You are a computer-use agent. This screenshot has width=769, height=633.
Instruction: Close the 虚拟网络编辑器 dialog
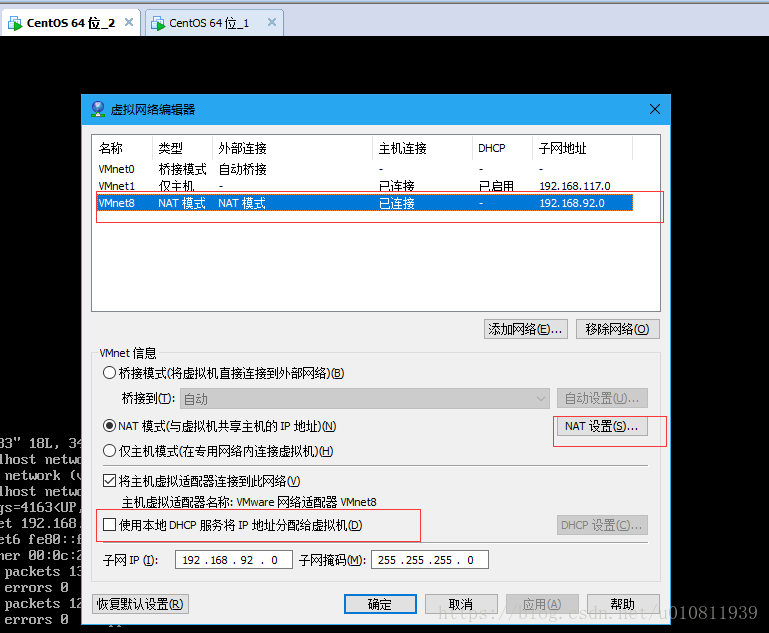pyautogui.click(x=655, y=109)
